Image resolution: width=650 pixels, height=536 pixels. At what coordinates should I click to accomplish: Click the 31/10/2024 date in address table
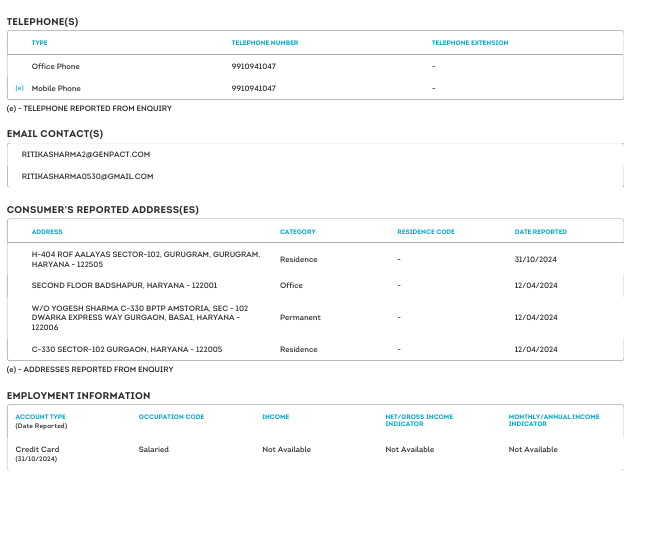point(534,259)
